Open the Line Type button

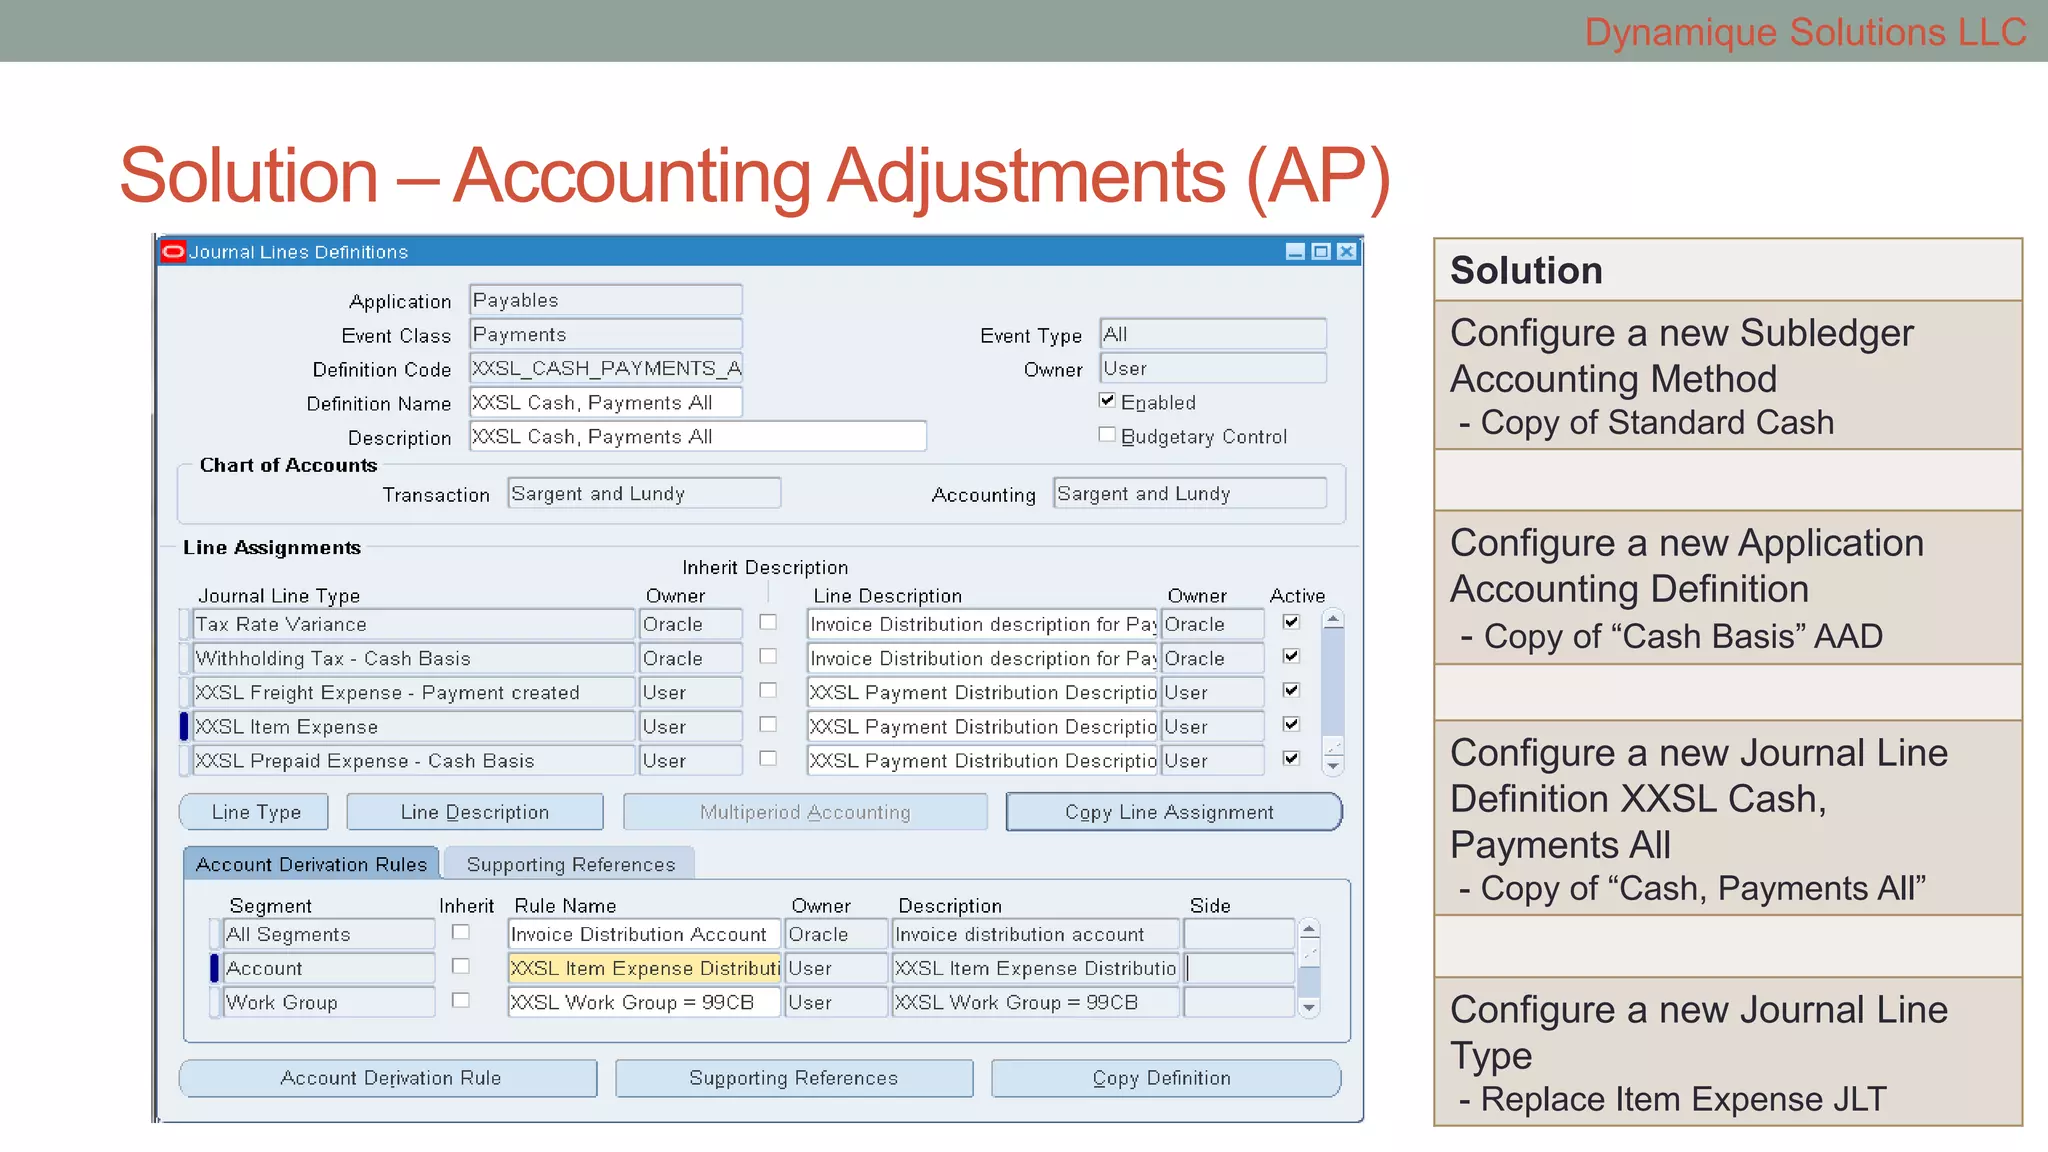pyautogui.click(x=255, y=812)
